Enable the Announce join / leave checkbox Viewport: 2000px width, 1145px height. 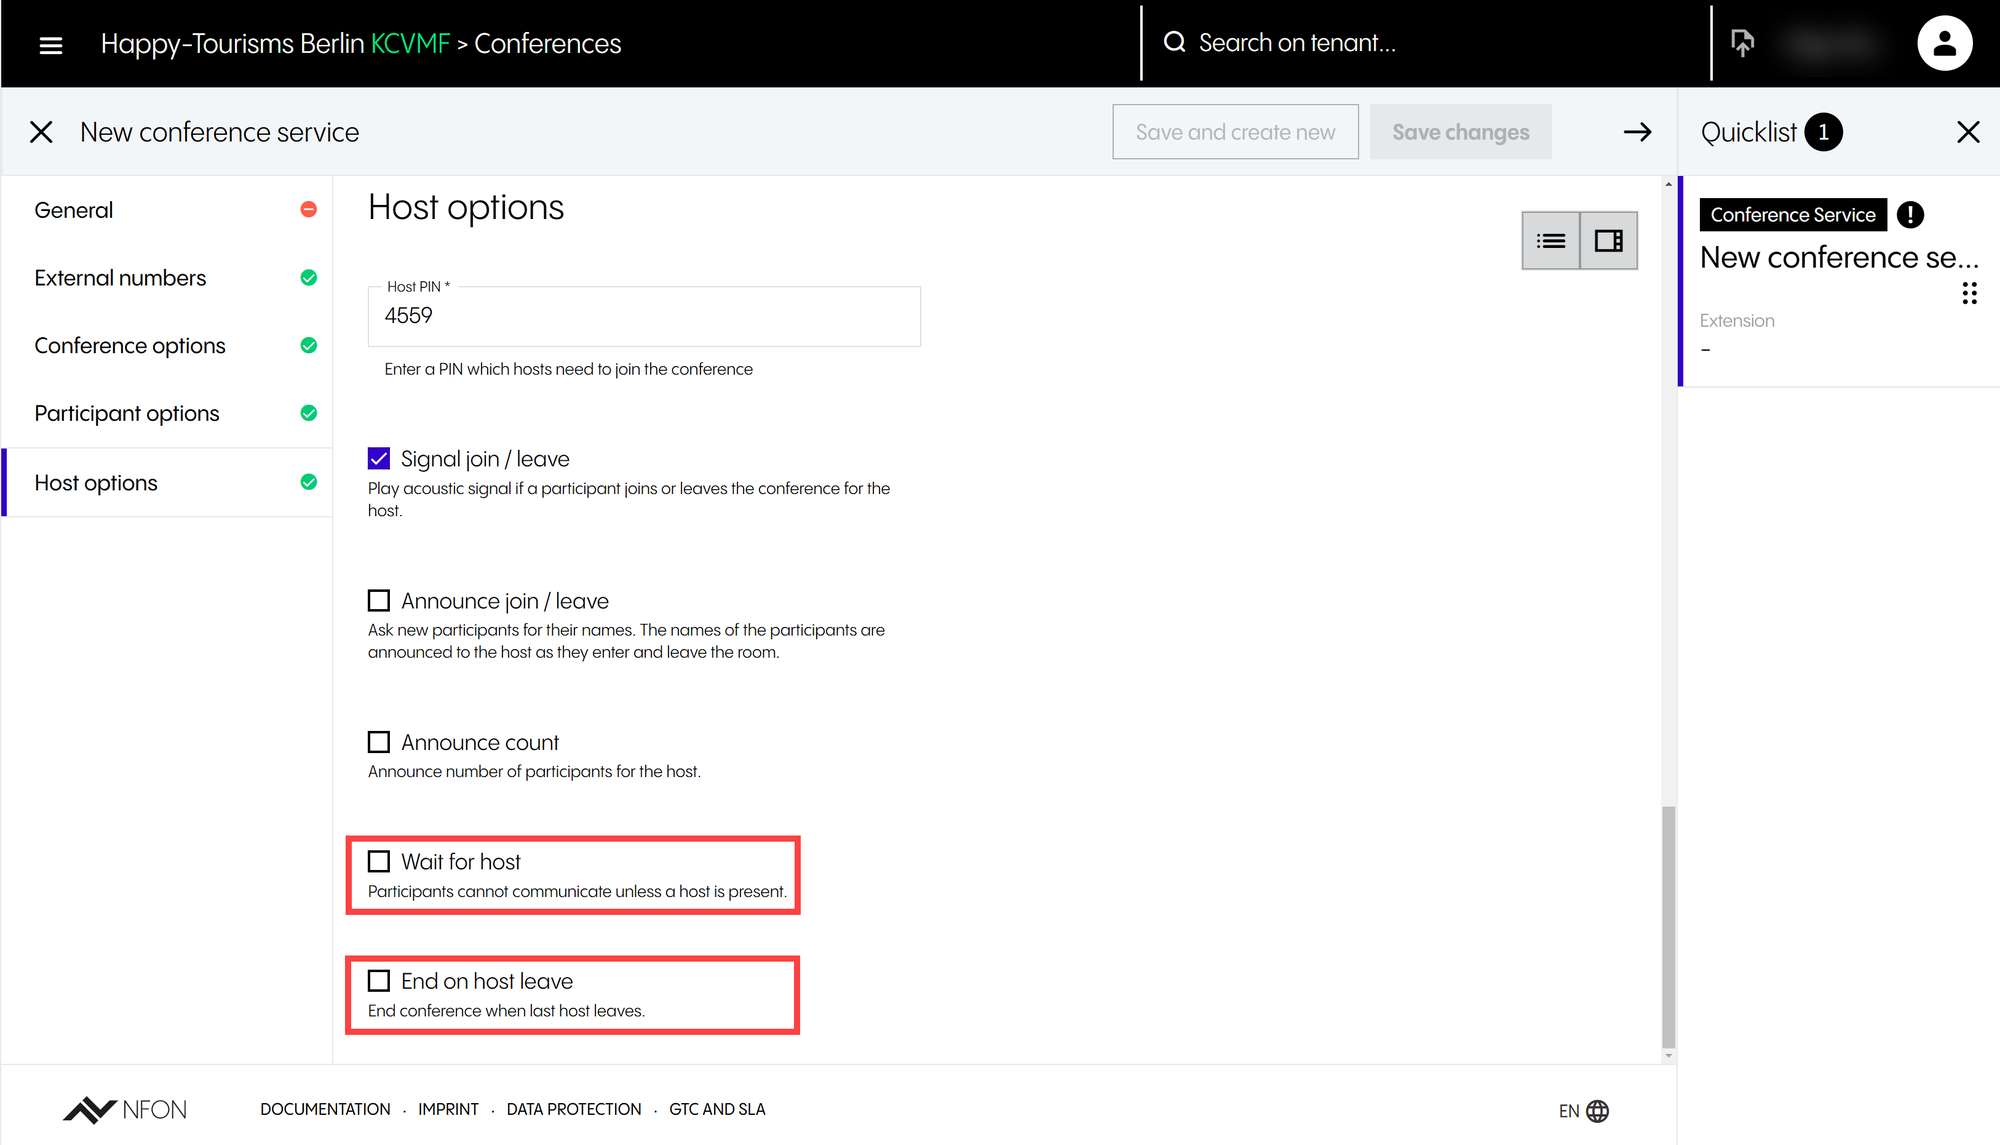[379, 601]
